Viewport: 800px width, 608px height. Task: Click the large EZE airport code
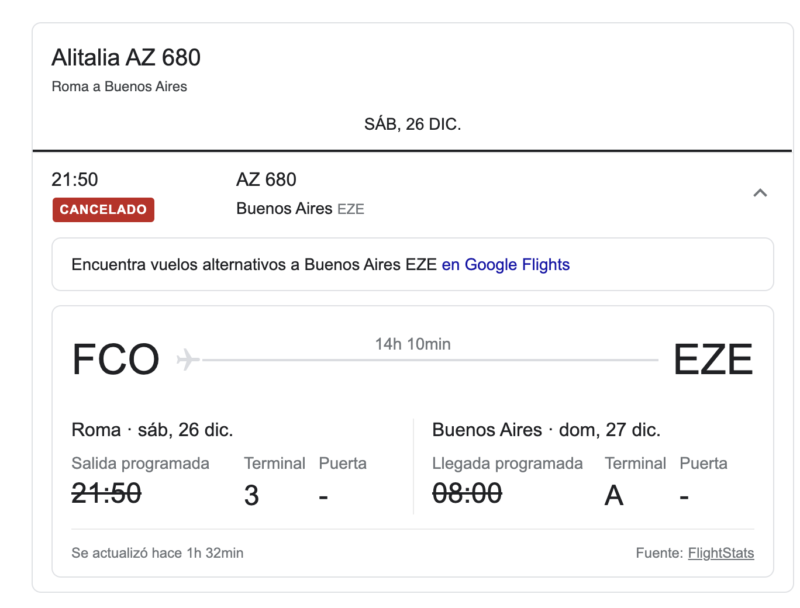click(x=713, y=360)
